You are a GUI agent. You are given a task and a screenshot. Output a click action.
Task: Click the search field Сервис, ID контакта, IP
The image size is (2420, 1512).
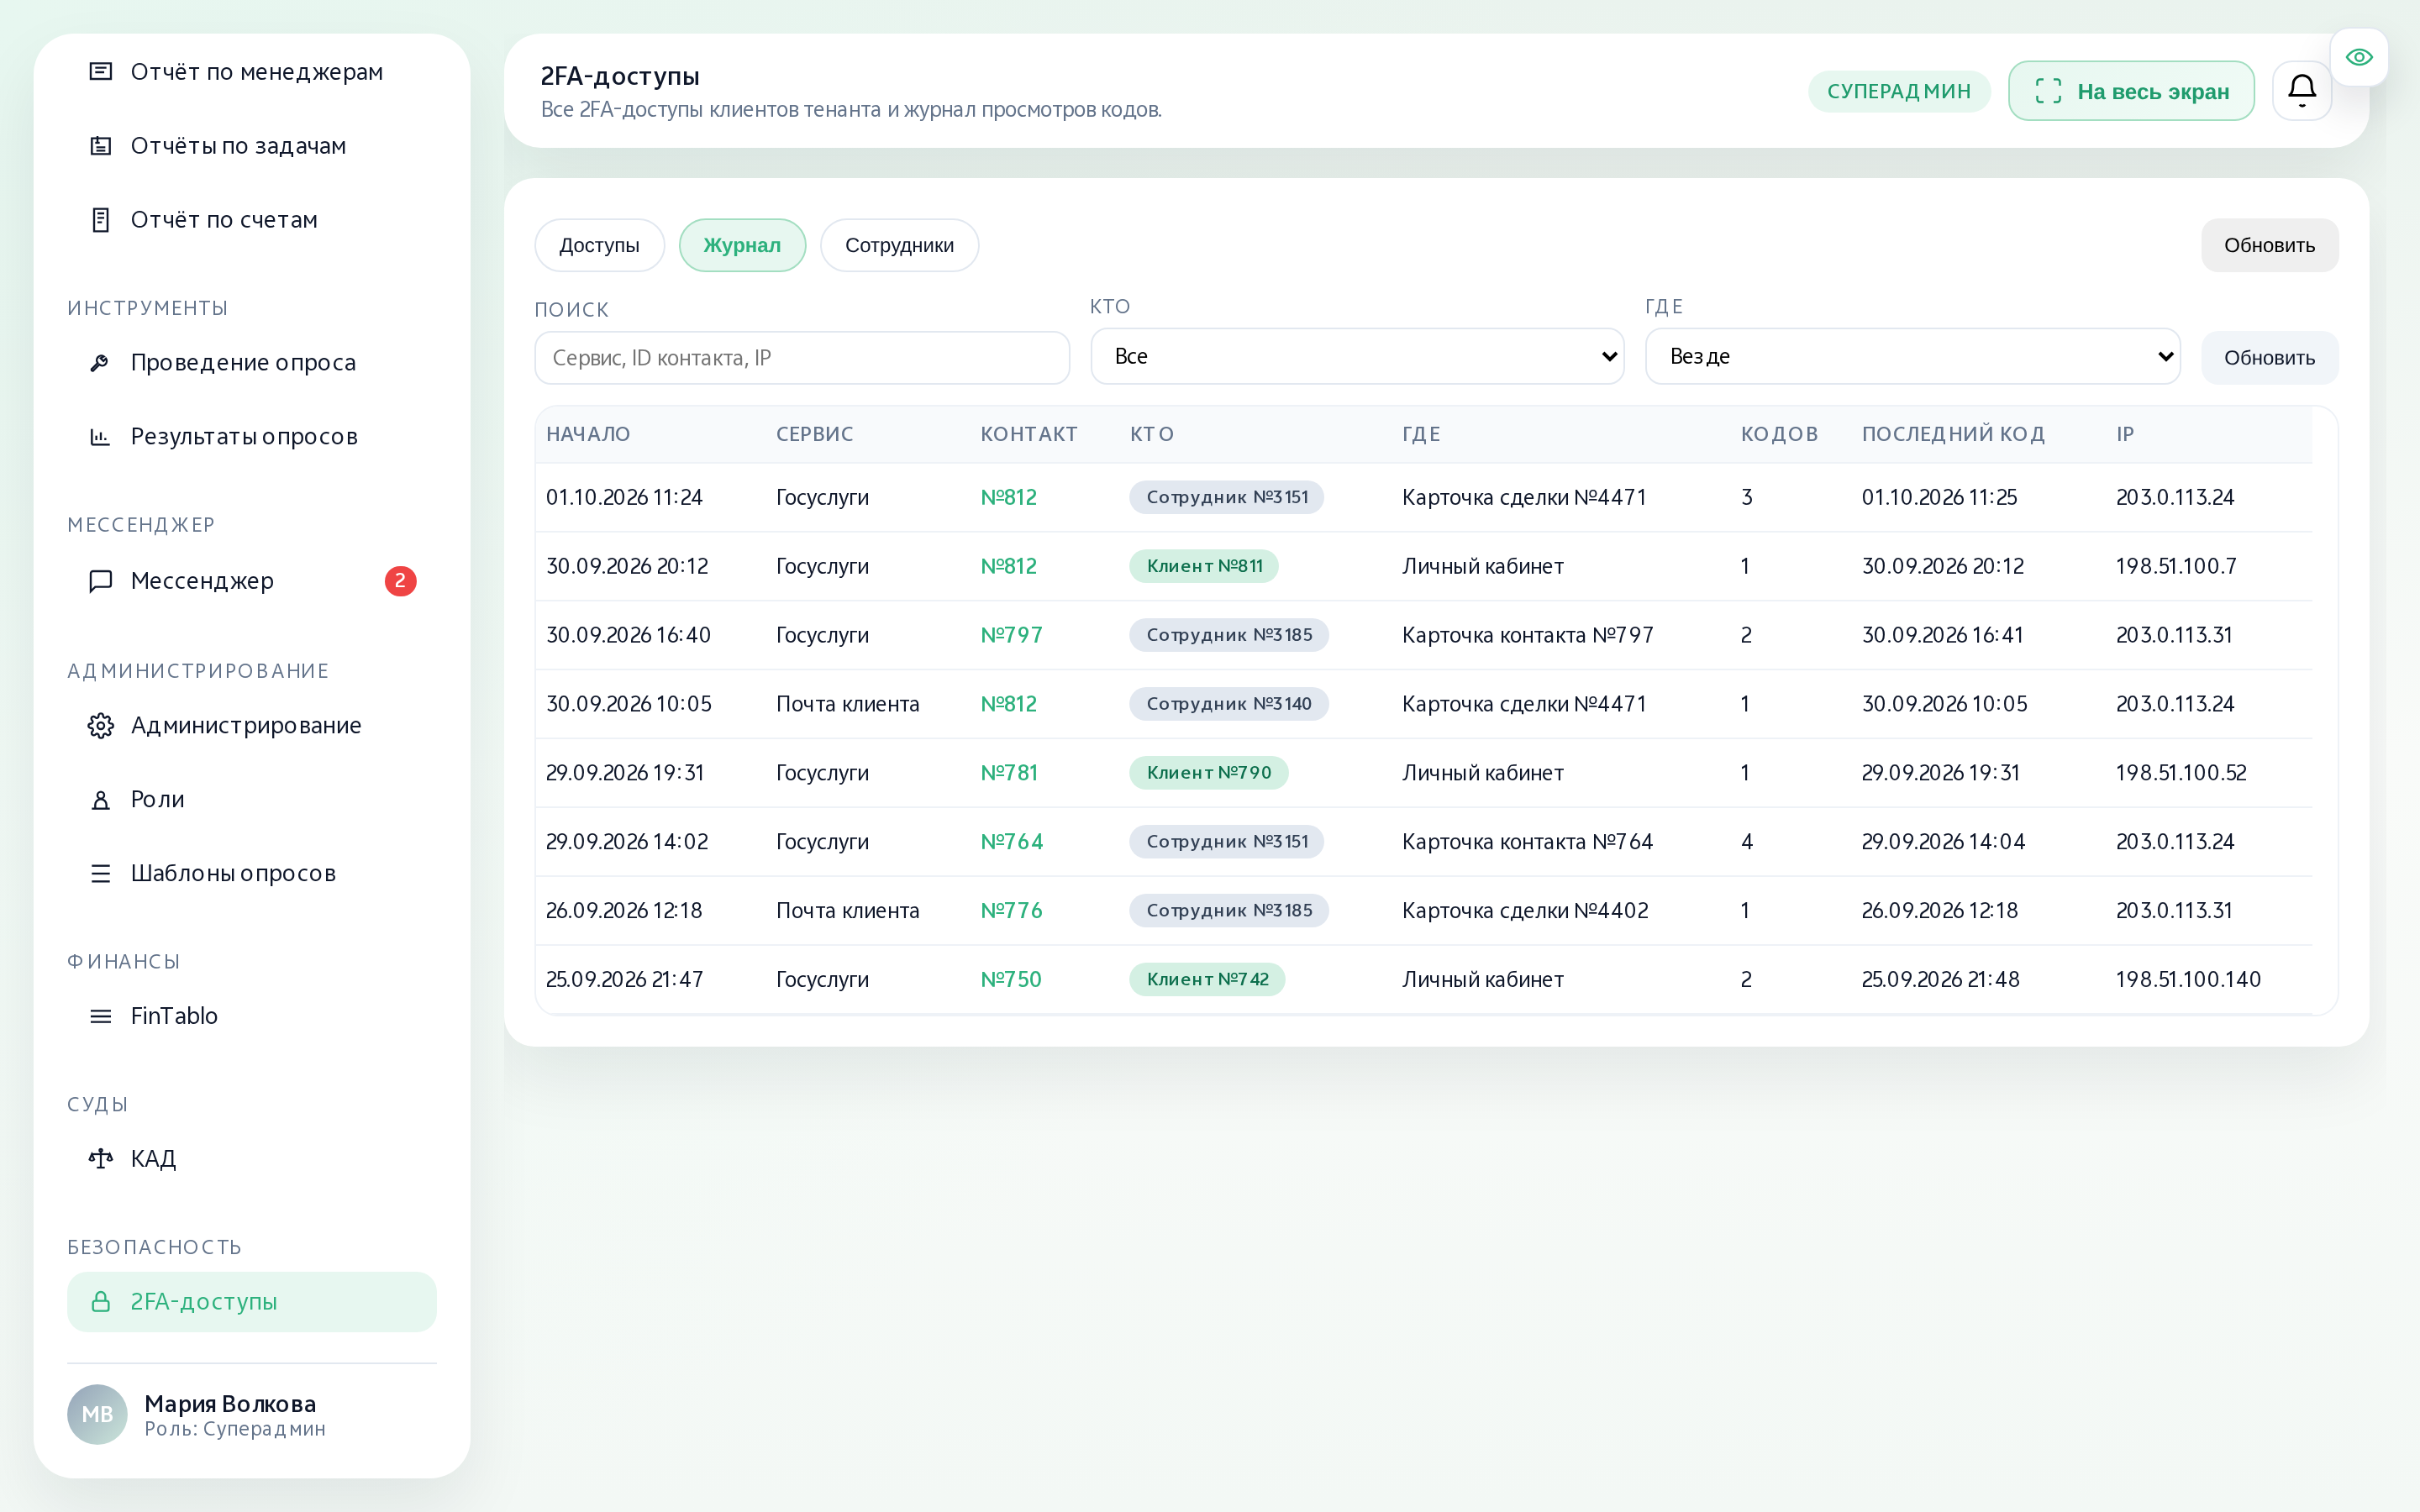[x=802, y=358]
